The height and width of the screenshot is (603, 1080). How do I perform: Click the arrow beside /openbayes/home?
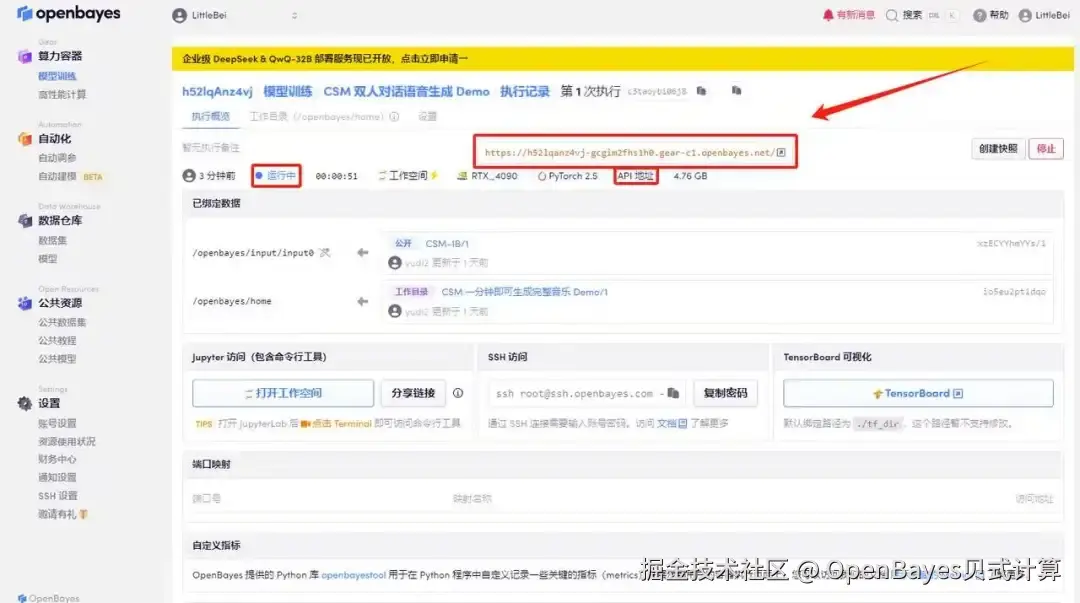coord(362,301)
